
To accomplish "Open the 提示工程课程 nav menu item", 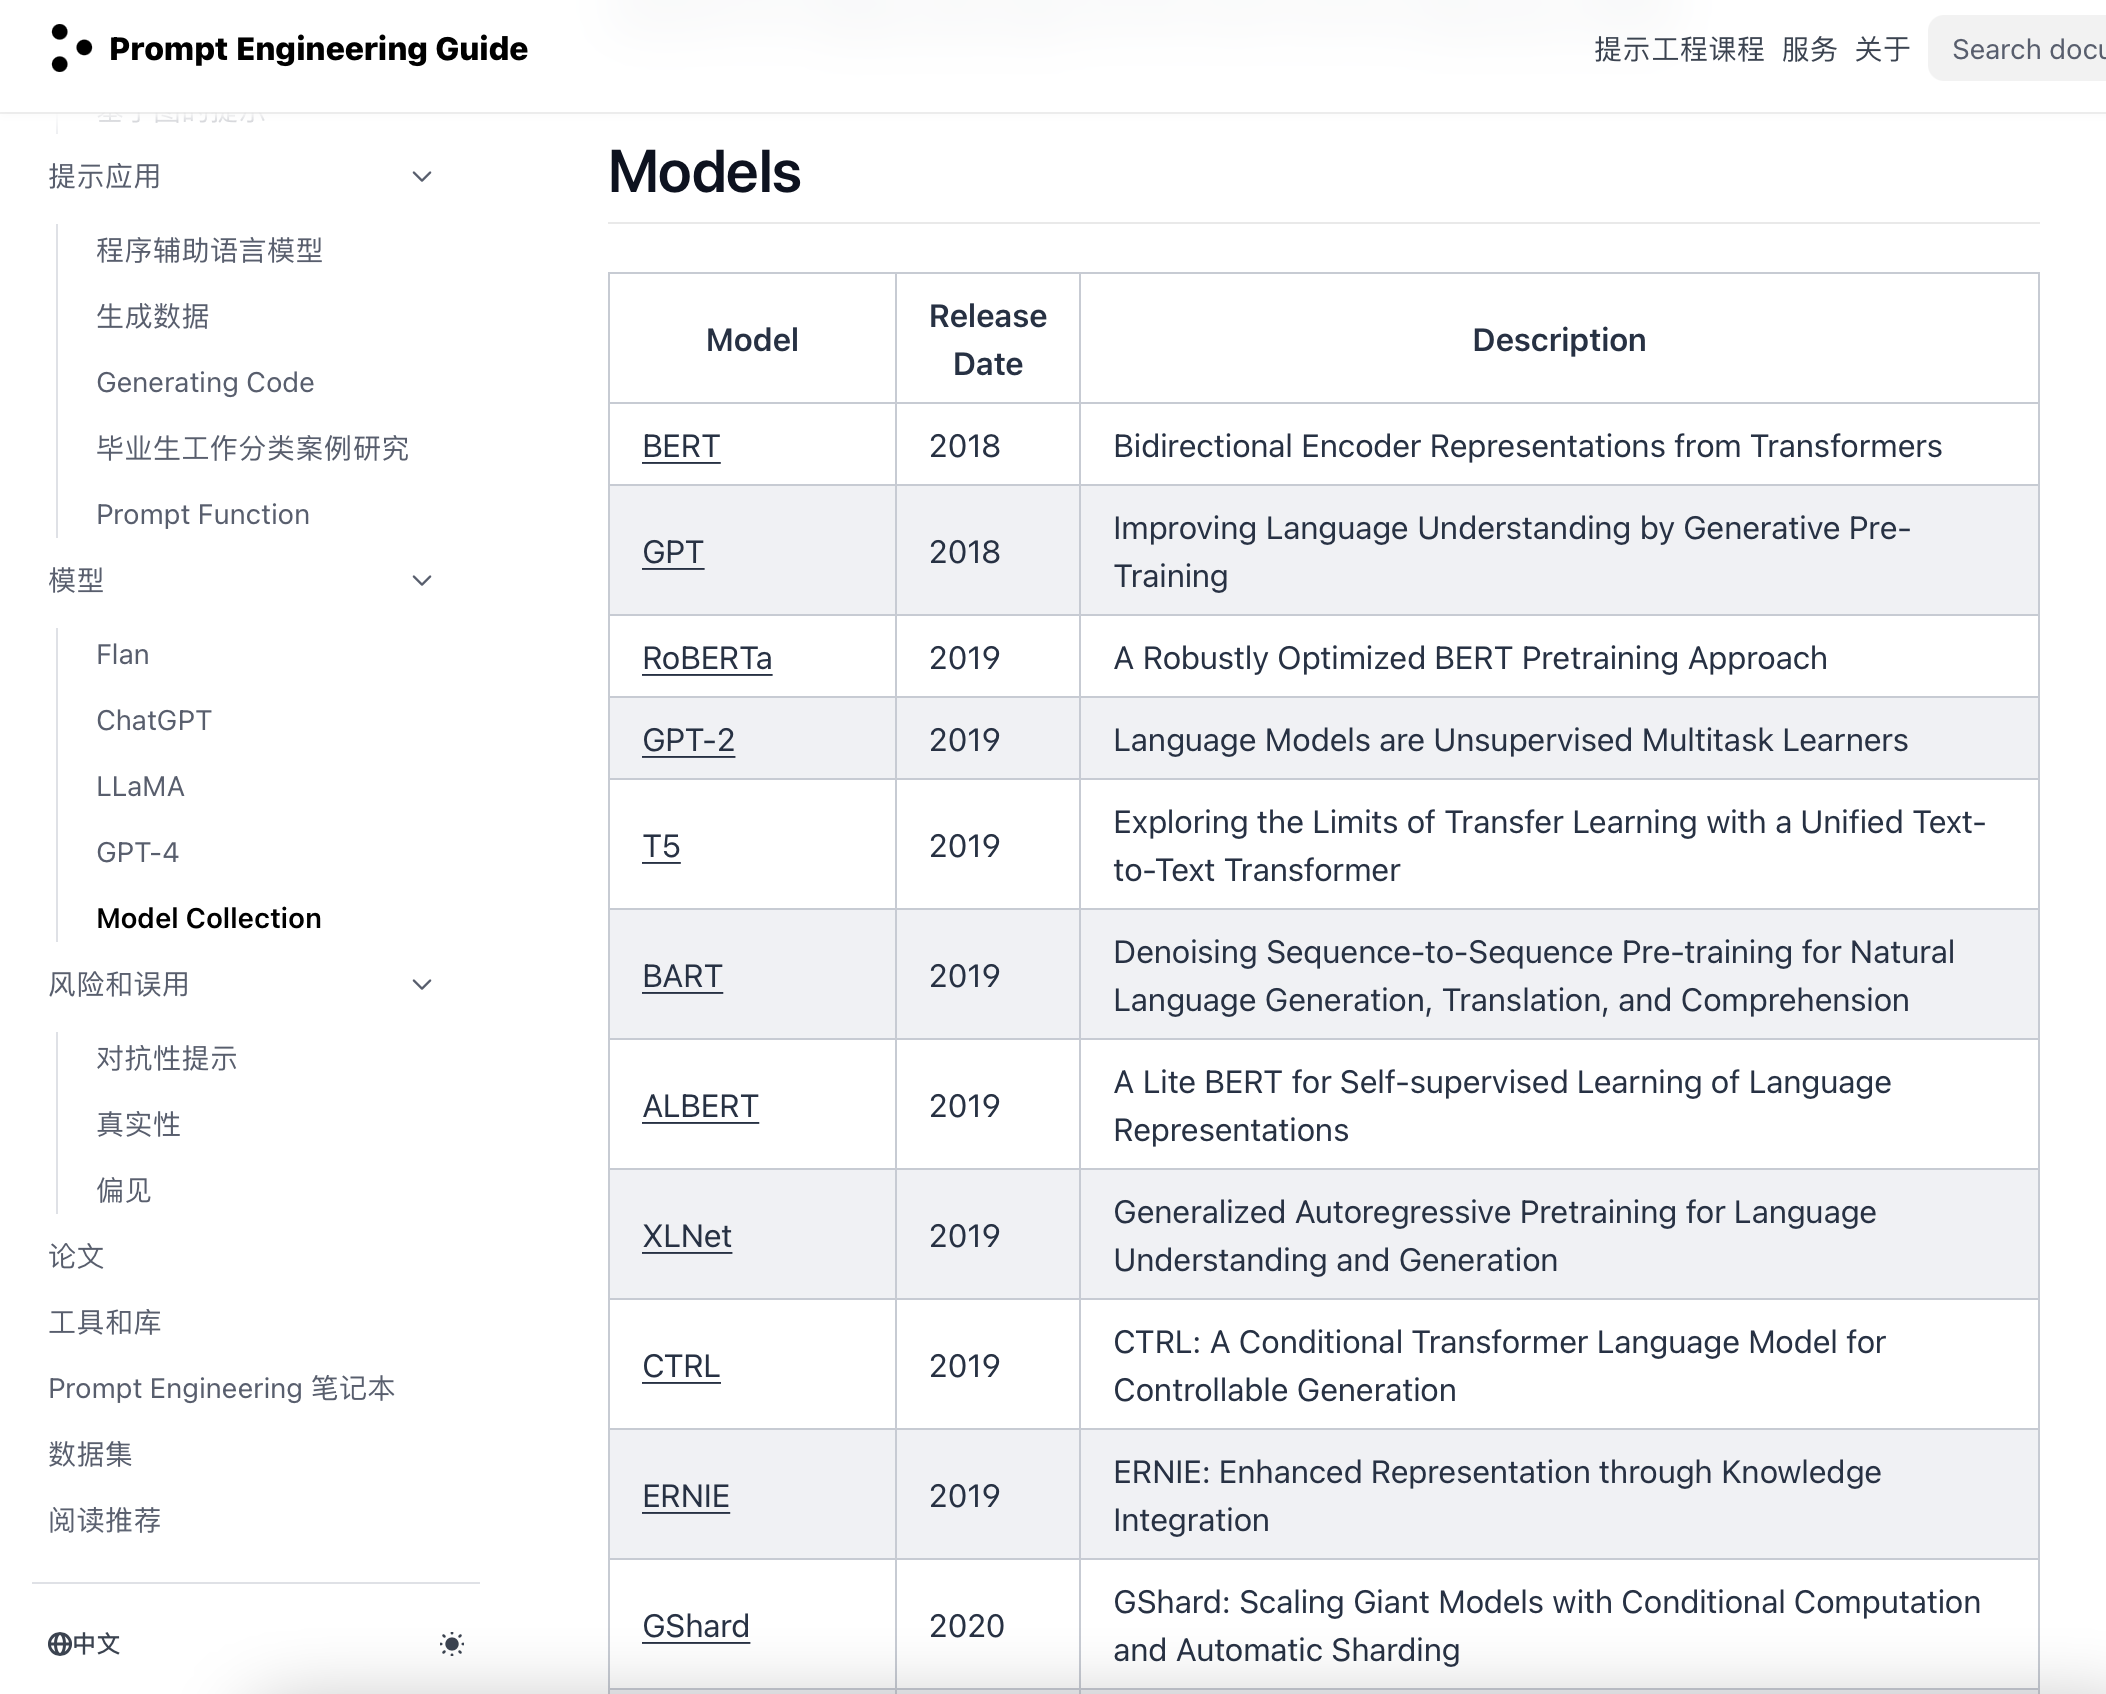I will tap(1678, 49).
